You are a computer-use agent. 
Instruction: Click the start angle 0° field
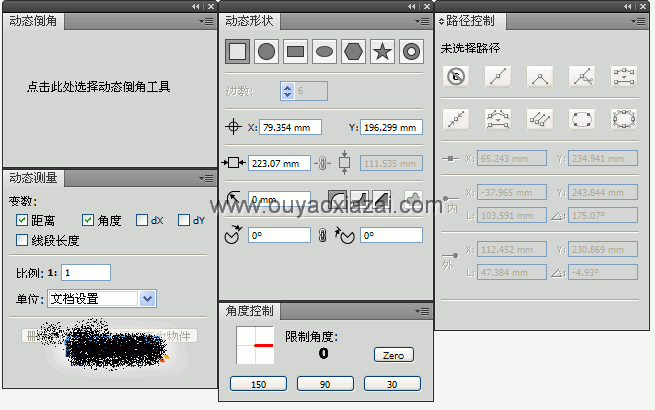(x=279, y=235)
